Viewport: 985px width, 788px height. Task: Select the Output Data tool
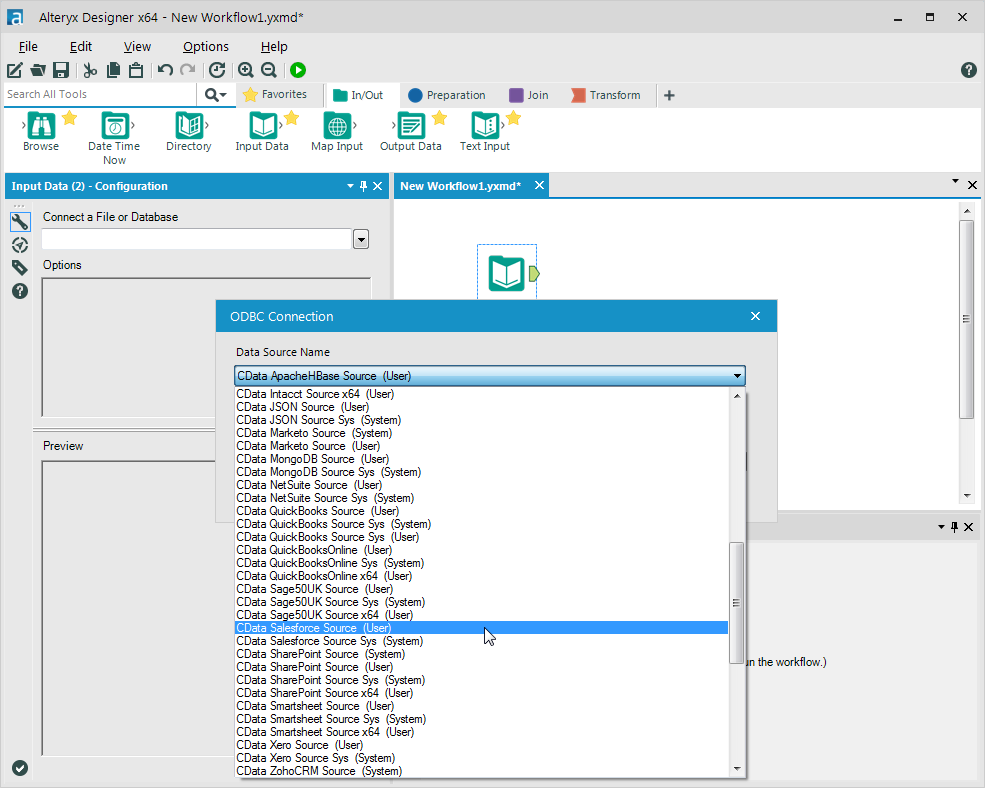[x=411, y=126]
